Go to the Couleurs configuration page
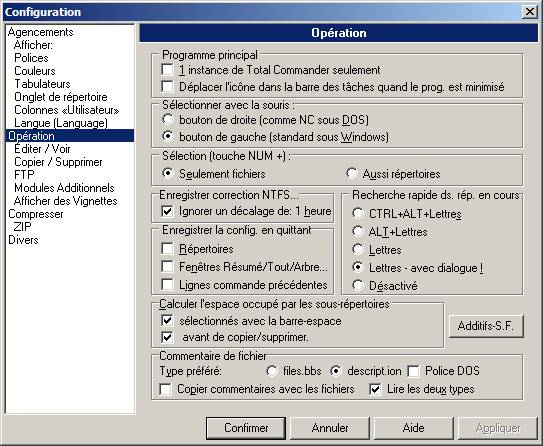 pyautogui.click(x=35, y=71)
